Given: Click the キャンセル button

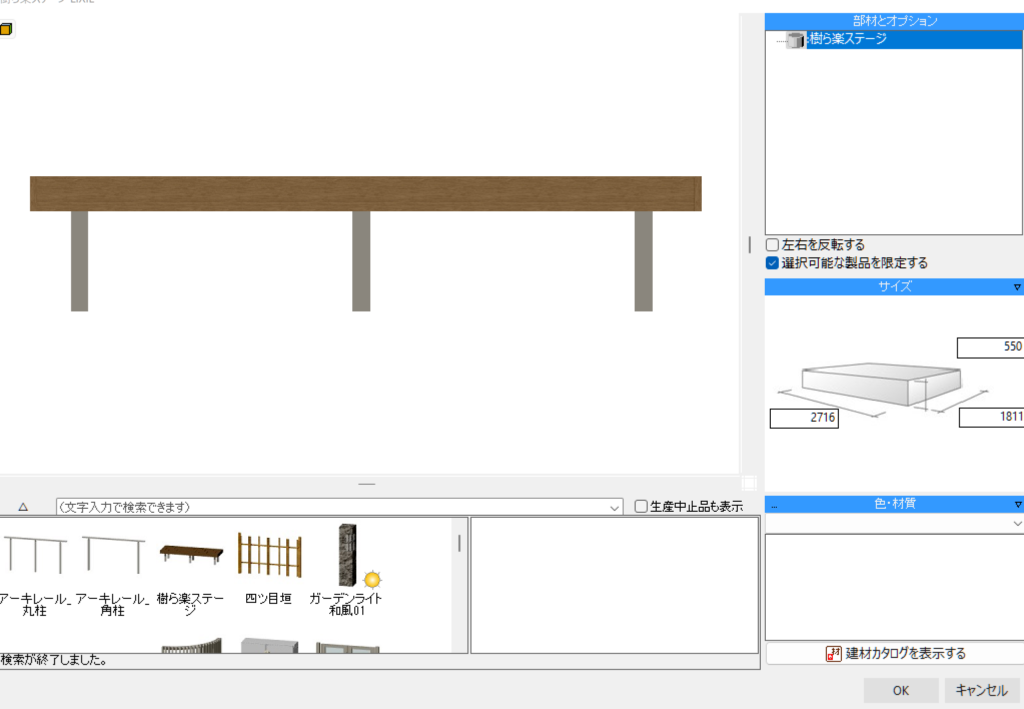Looking at the screenshot, I should point(981,690).
